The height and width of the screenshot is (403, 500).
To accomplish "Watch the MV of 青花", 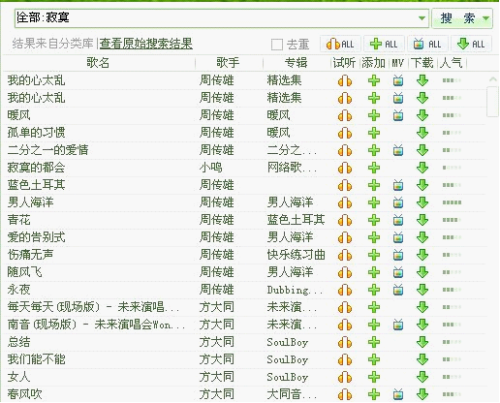I will (x=398, y=220).
